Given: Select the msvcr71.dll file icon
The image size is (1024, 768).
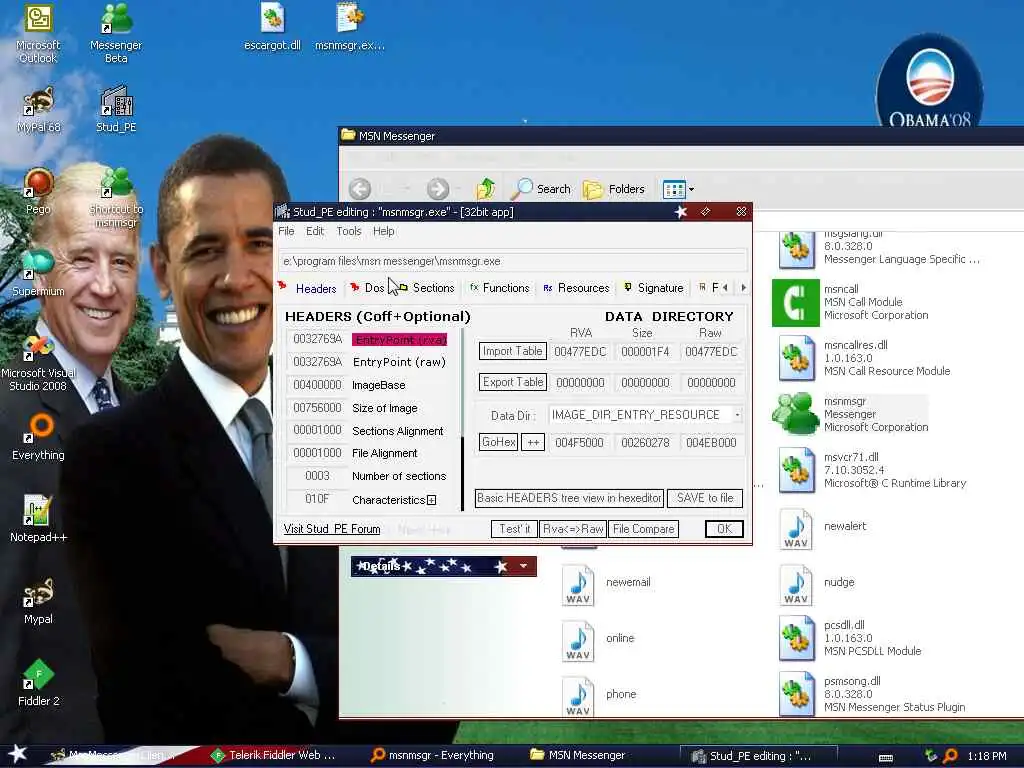Looking at the screenshot, I should click(796, 470).
